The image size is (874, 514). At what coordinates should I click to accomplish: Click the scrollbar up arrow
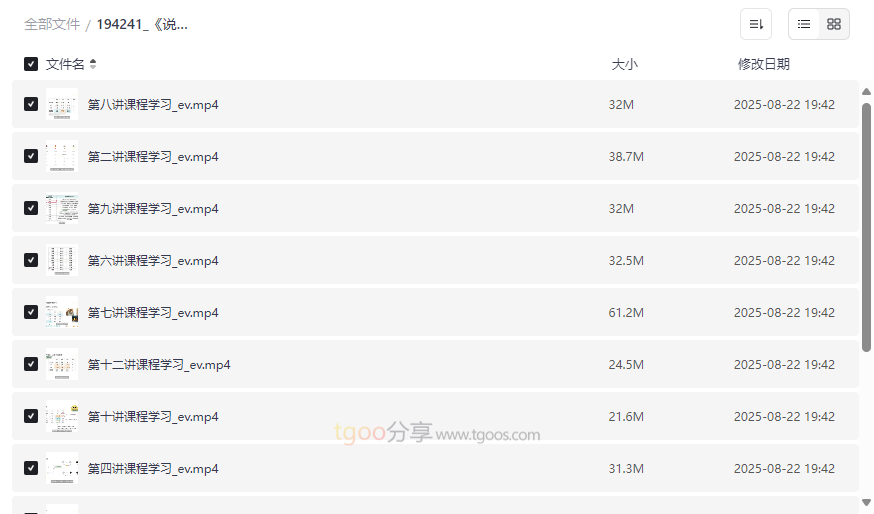866,92
